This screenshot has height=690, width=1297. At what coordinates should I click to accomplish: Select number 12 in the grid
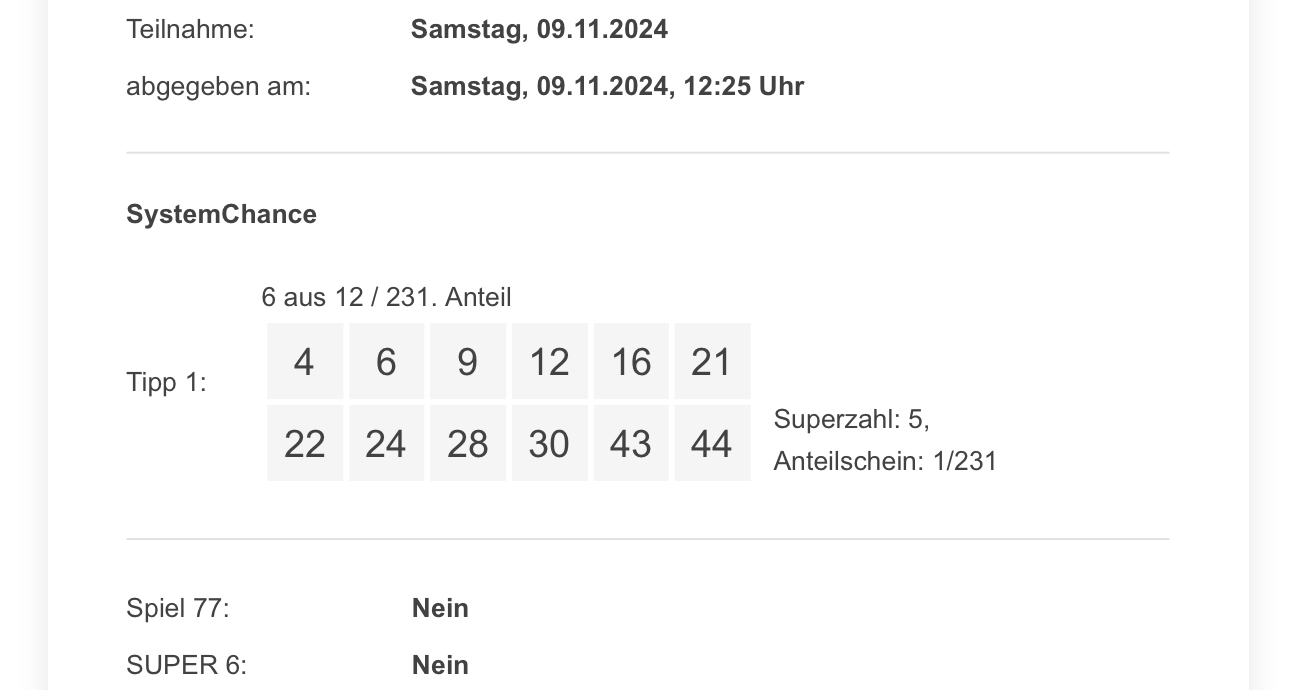[x=549, y=361]
